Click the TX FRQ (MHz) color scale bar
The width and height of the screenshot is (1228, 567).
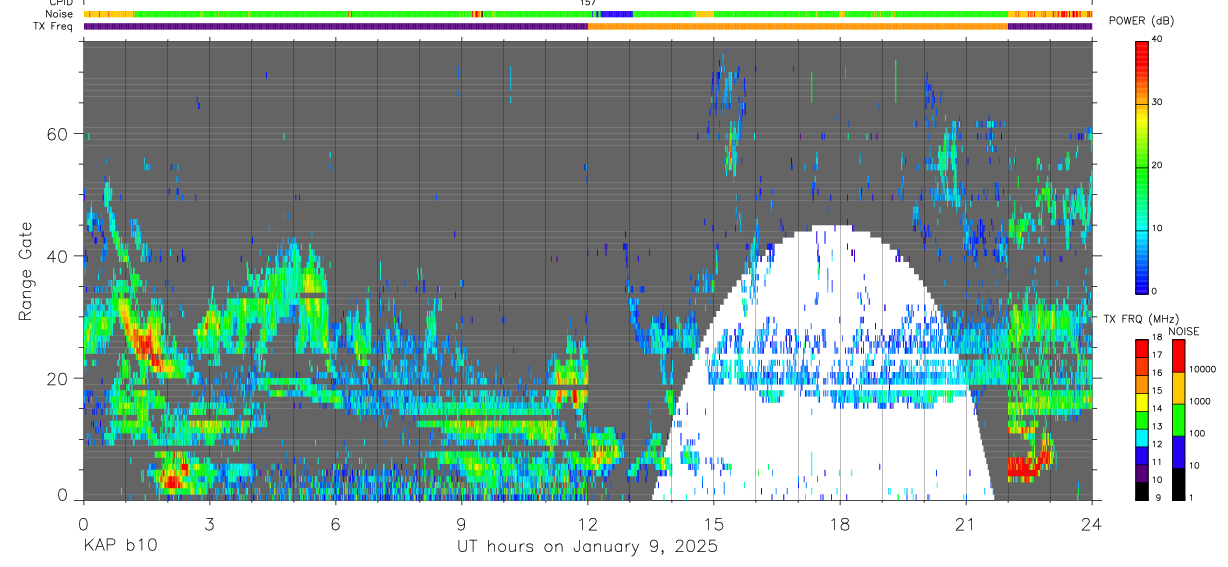1142,420
